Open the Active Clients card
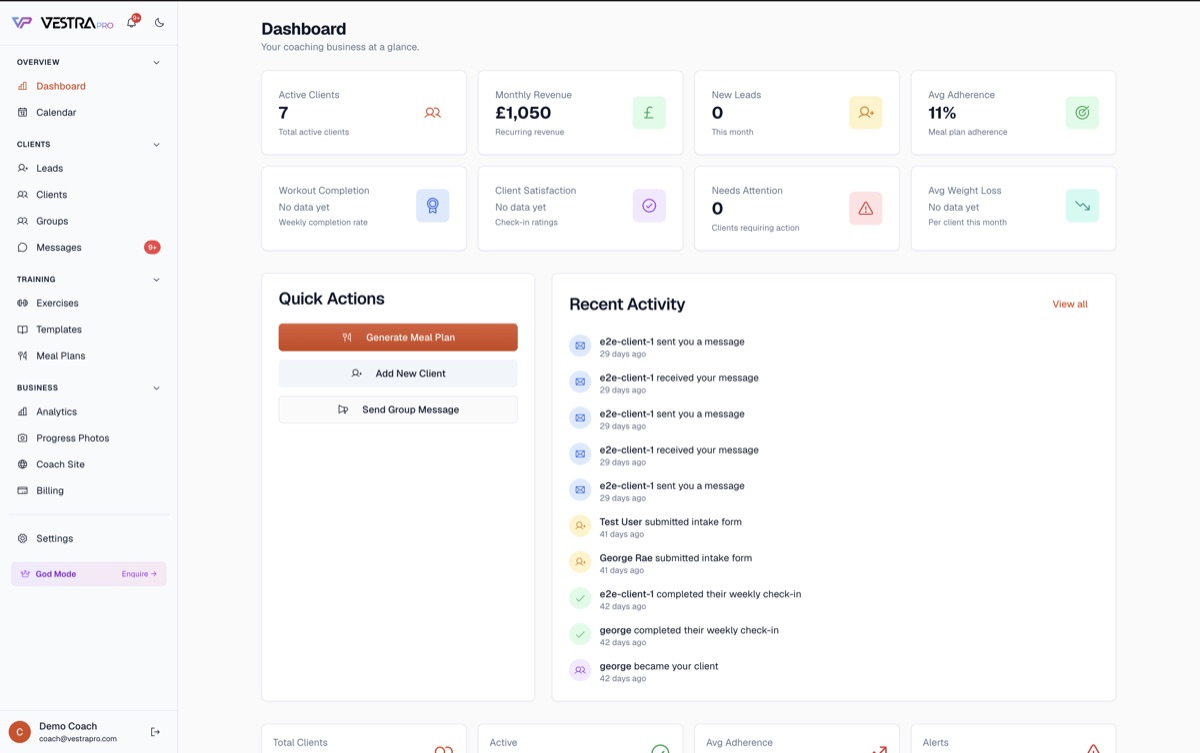Screen dimensions: 1200x753 [364, 113]
